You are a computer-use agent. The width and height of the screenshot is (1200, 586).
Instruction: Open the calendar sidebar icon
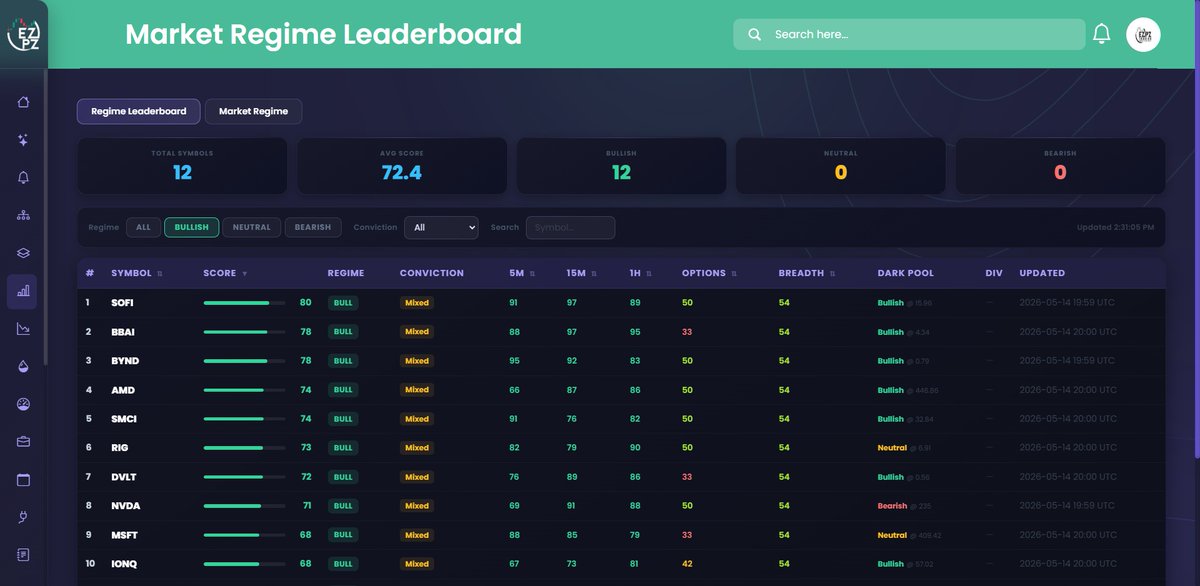(23, 479)
